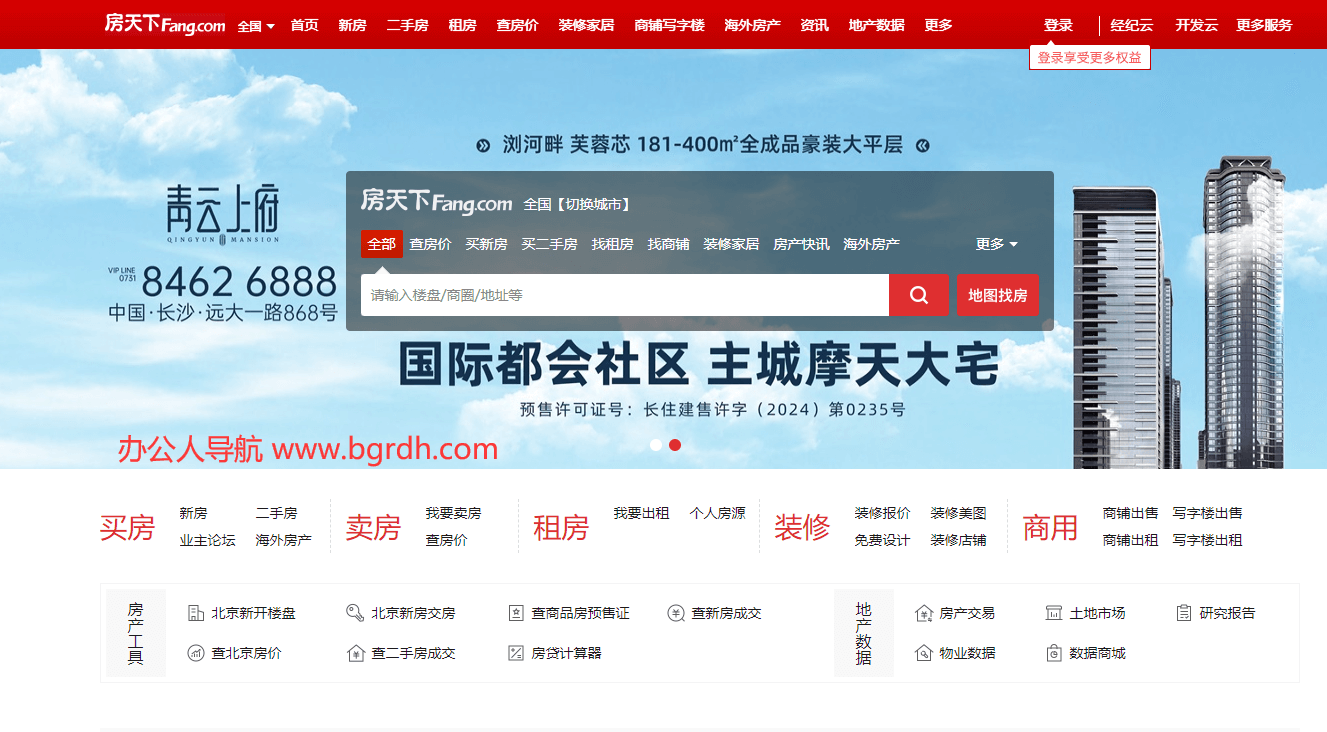Open 商铺写字楼 in the top navigation
Screen dimensions: 1327x732
(669, 25)
